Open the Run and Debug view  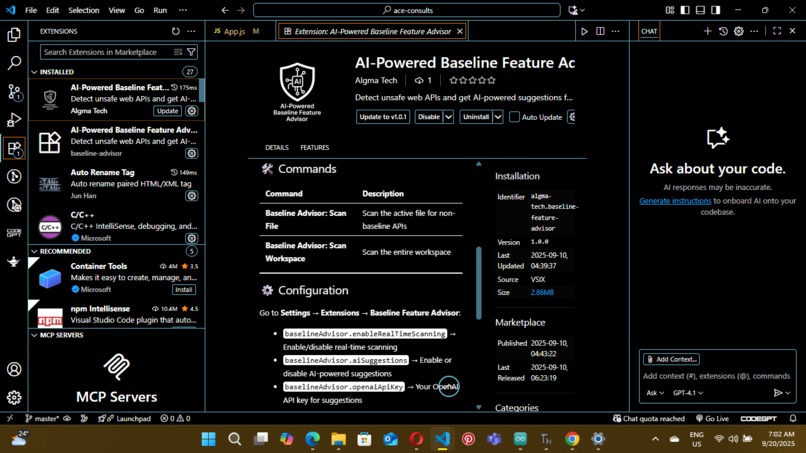click(x=14, y=120)
